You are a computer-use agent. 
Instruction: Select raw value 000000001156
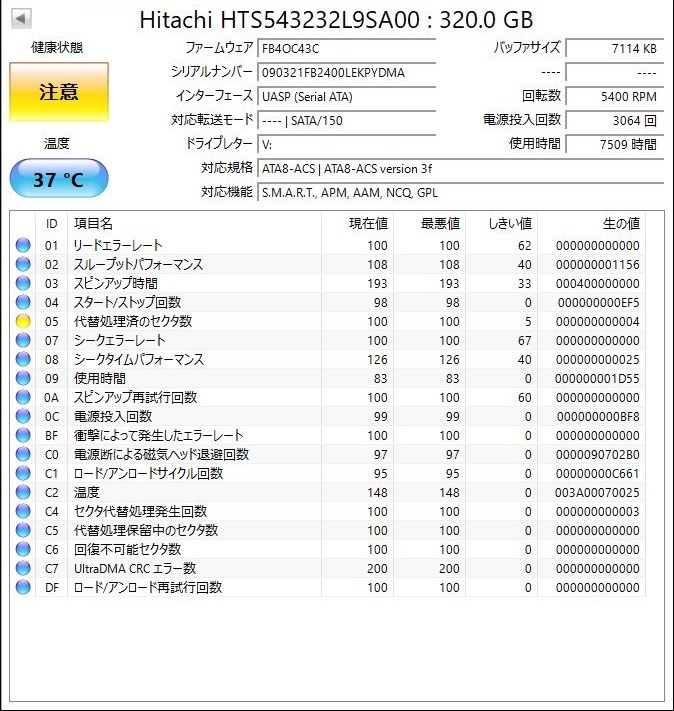(x=597, y=264)
